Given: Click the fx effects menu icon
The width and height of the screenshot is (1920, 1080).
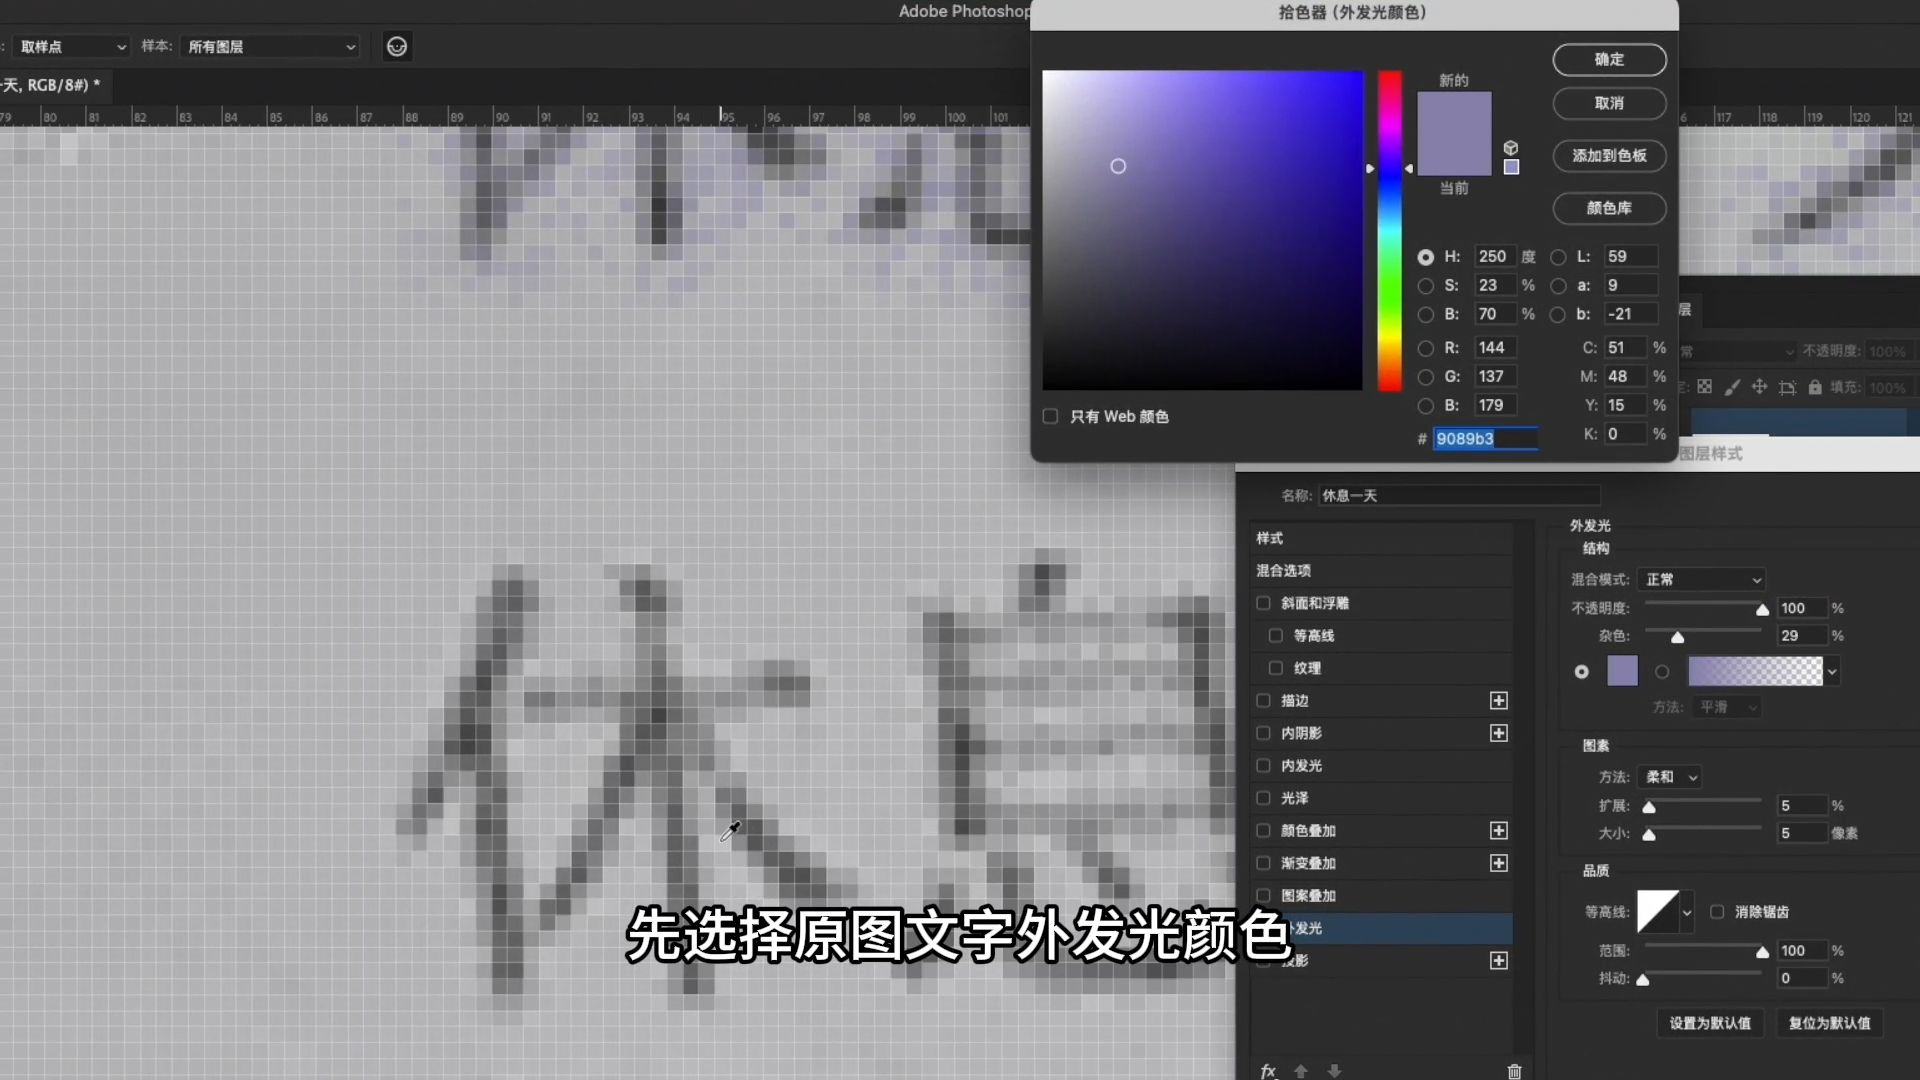Looking at the screenshot, I should pos(1268,1071).
